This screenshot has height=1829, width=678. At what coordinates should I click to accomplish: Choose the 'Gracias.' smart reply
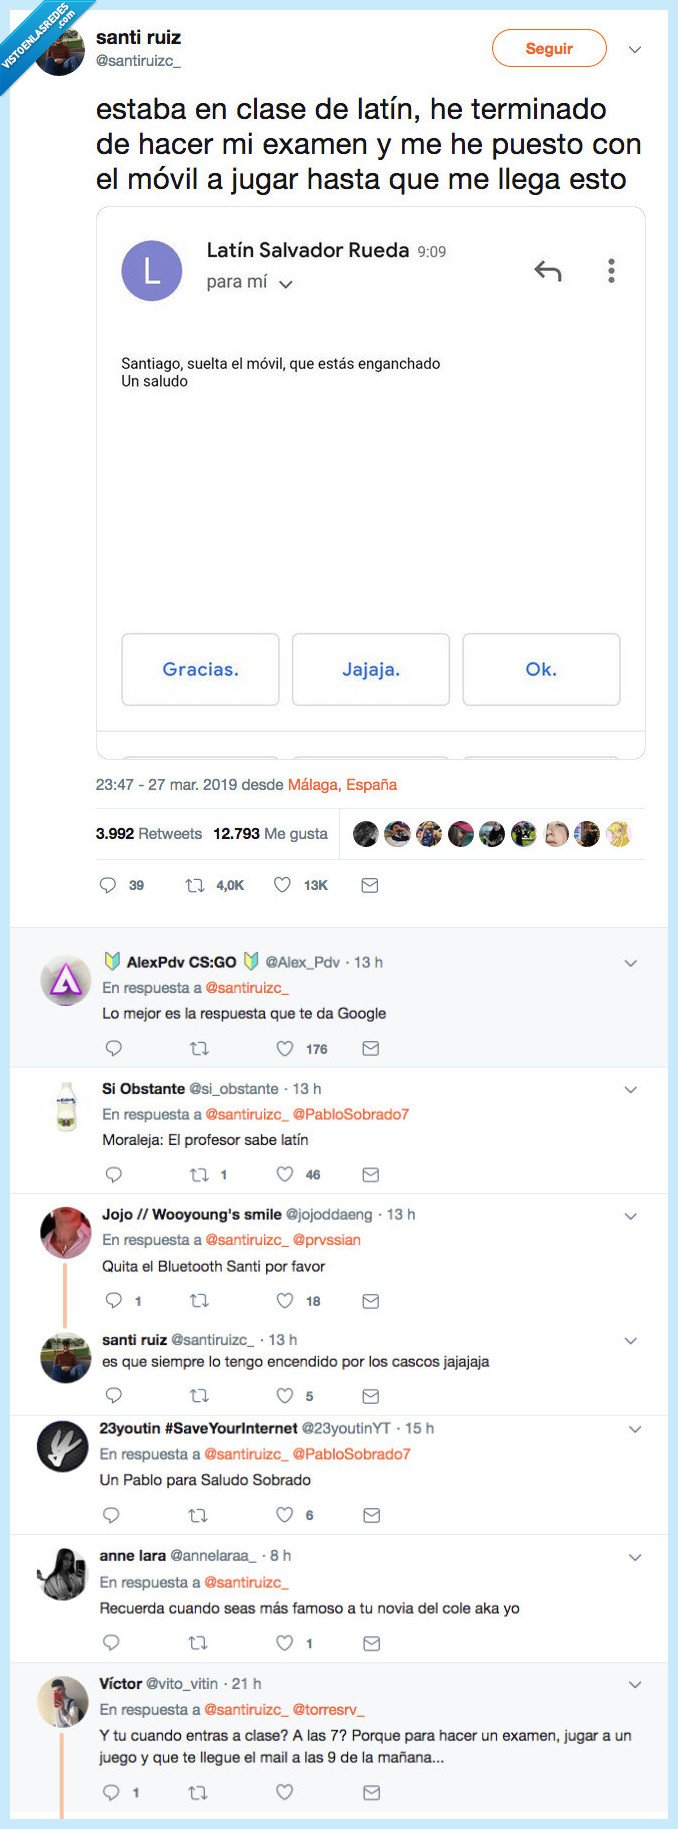[x=200, y=669]
